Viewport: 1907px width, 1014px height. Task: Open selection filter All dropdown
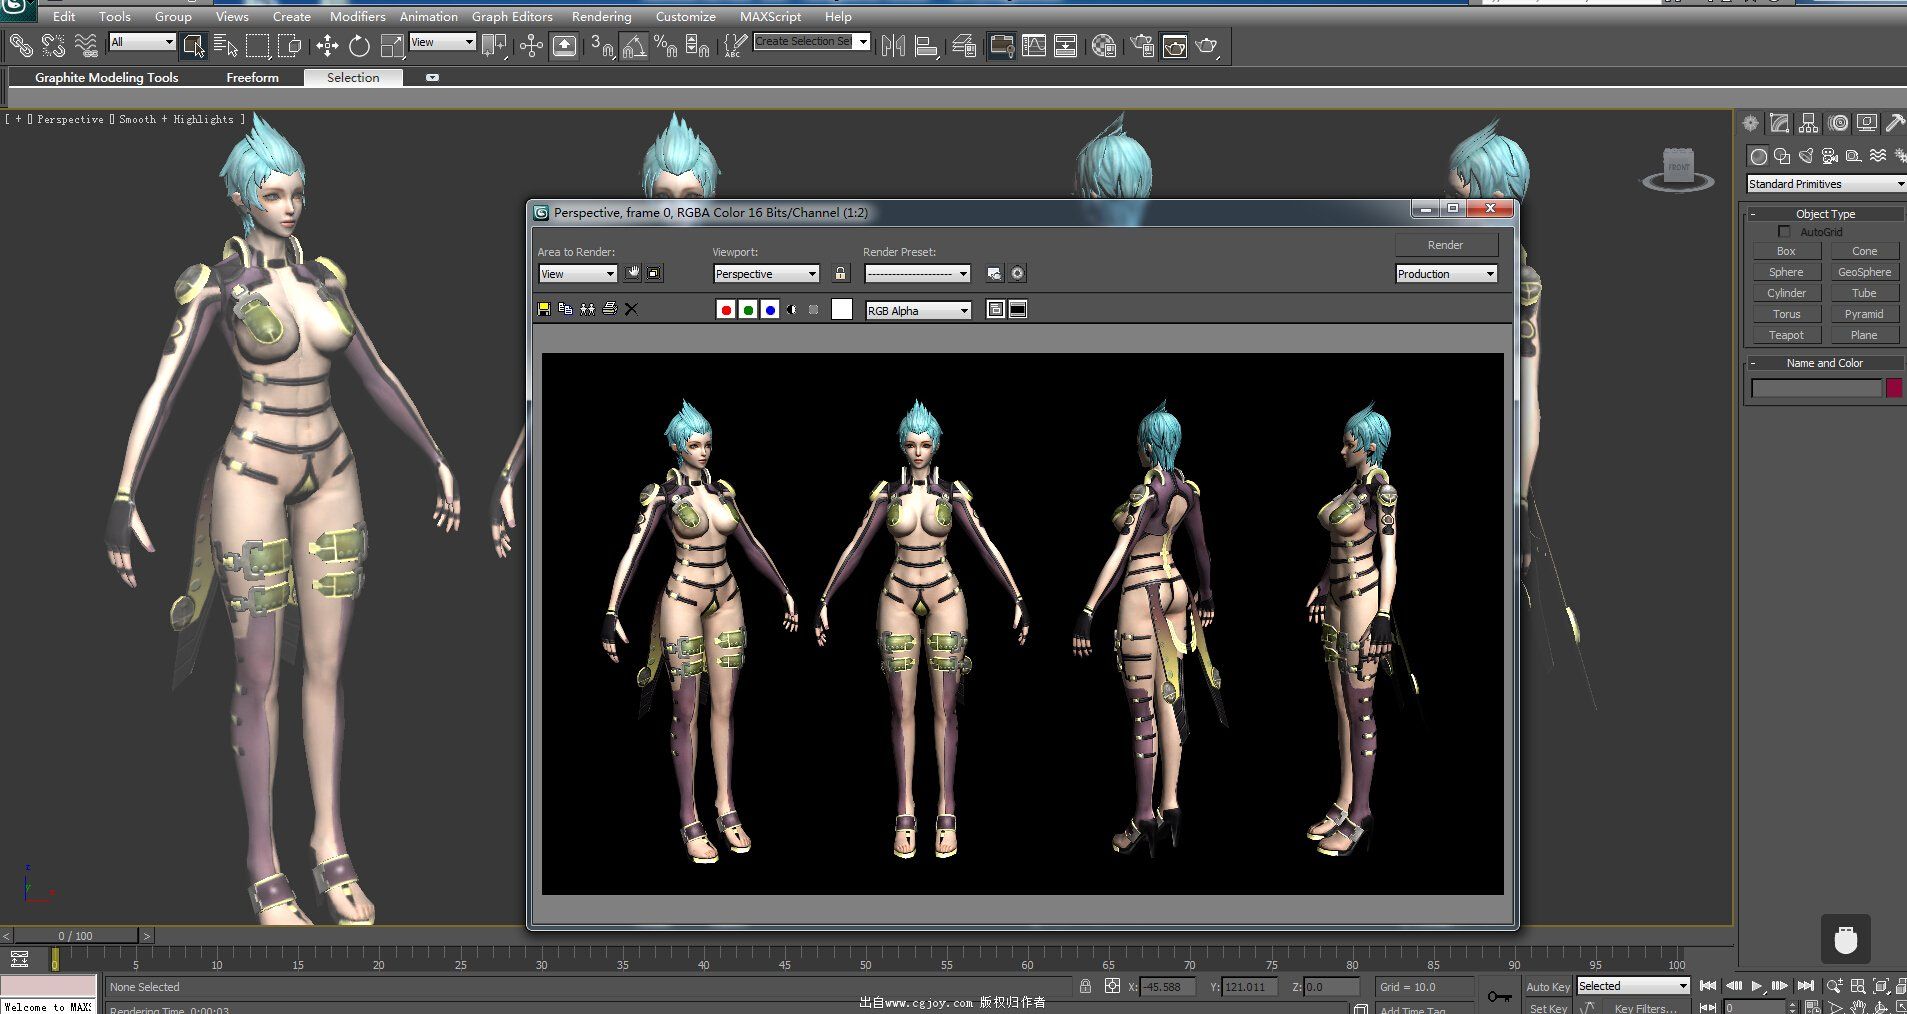[x=142, y=42]
